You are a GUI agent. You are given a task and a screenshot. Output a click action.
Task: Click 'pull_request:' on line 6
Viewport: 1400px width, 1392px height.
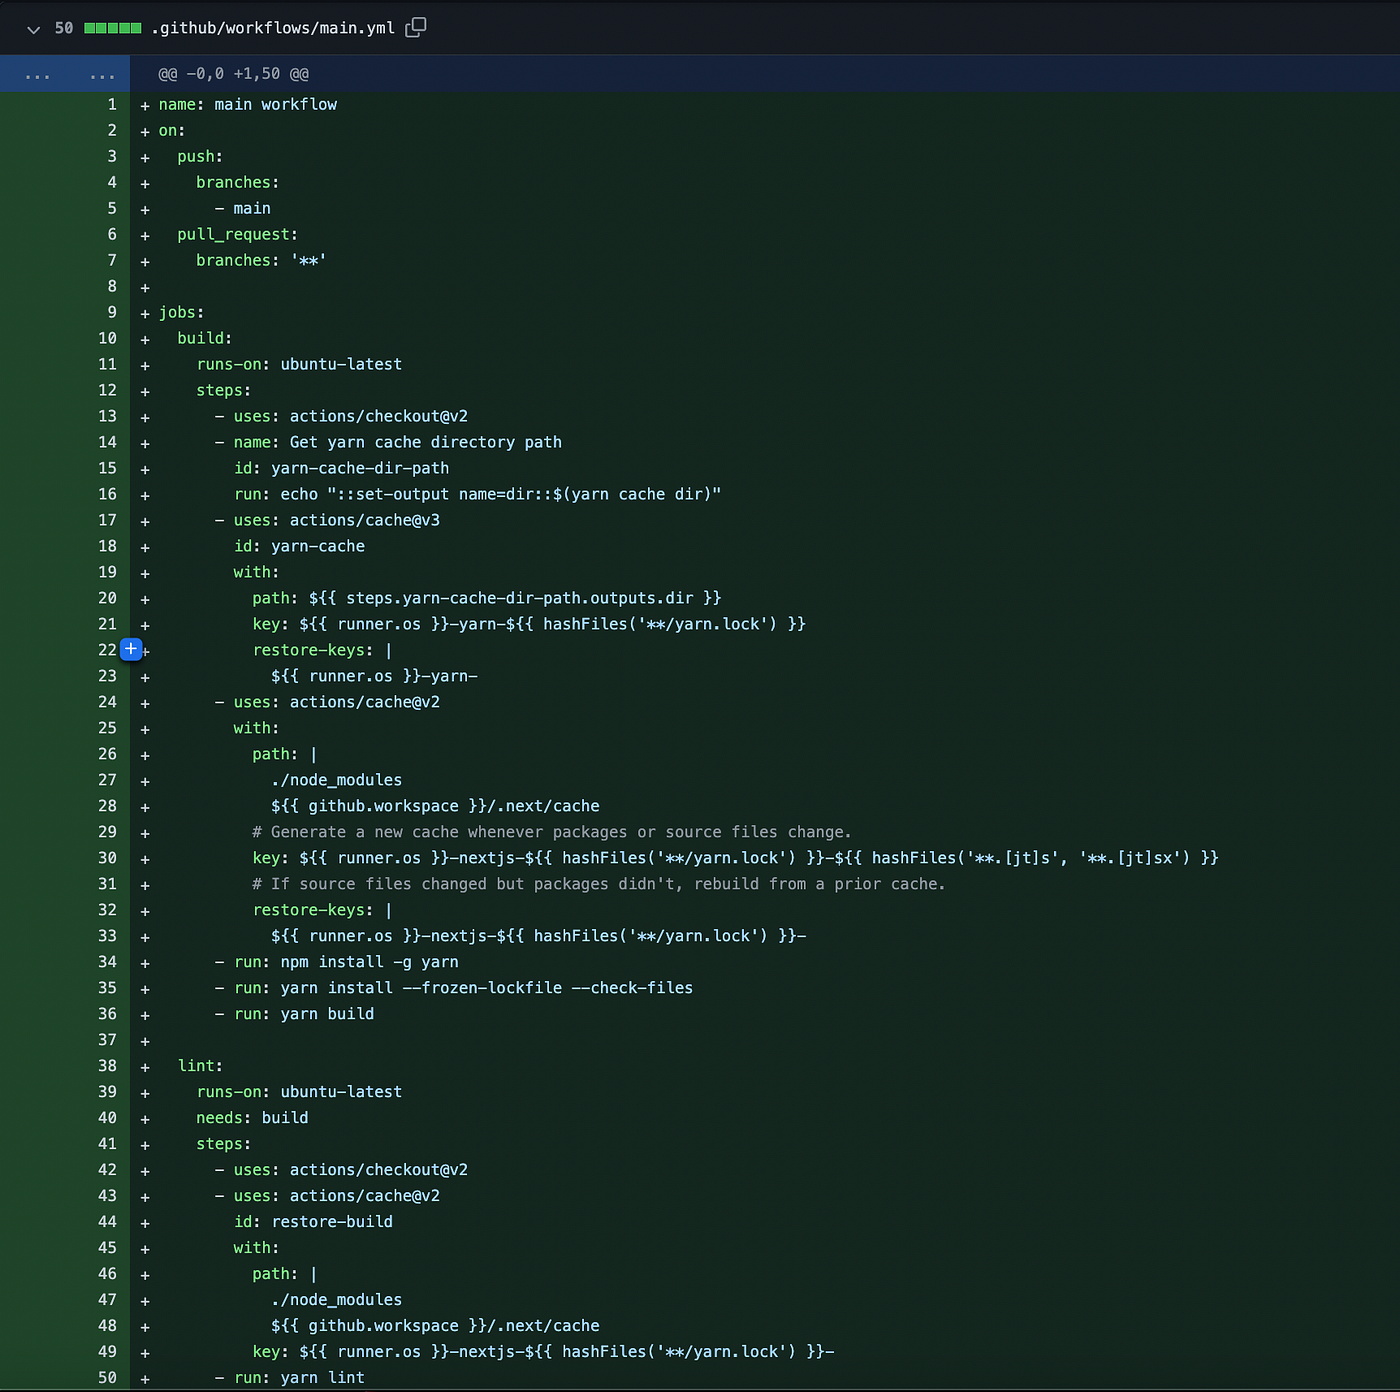(x=237, y=234)
